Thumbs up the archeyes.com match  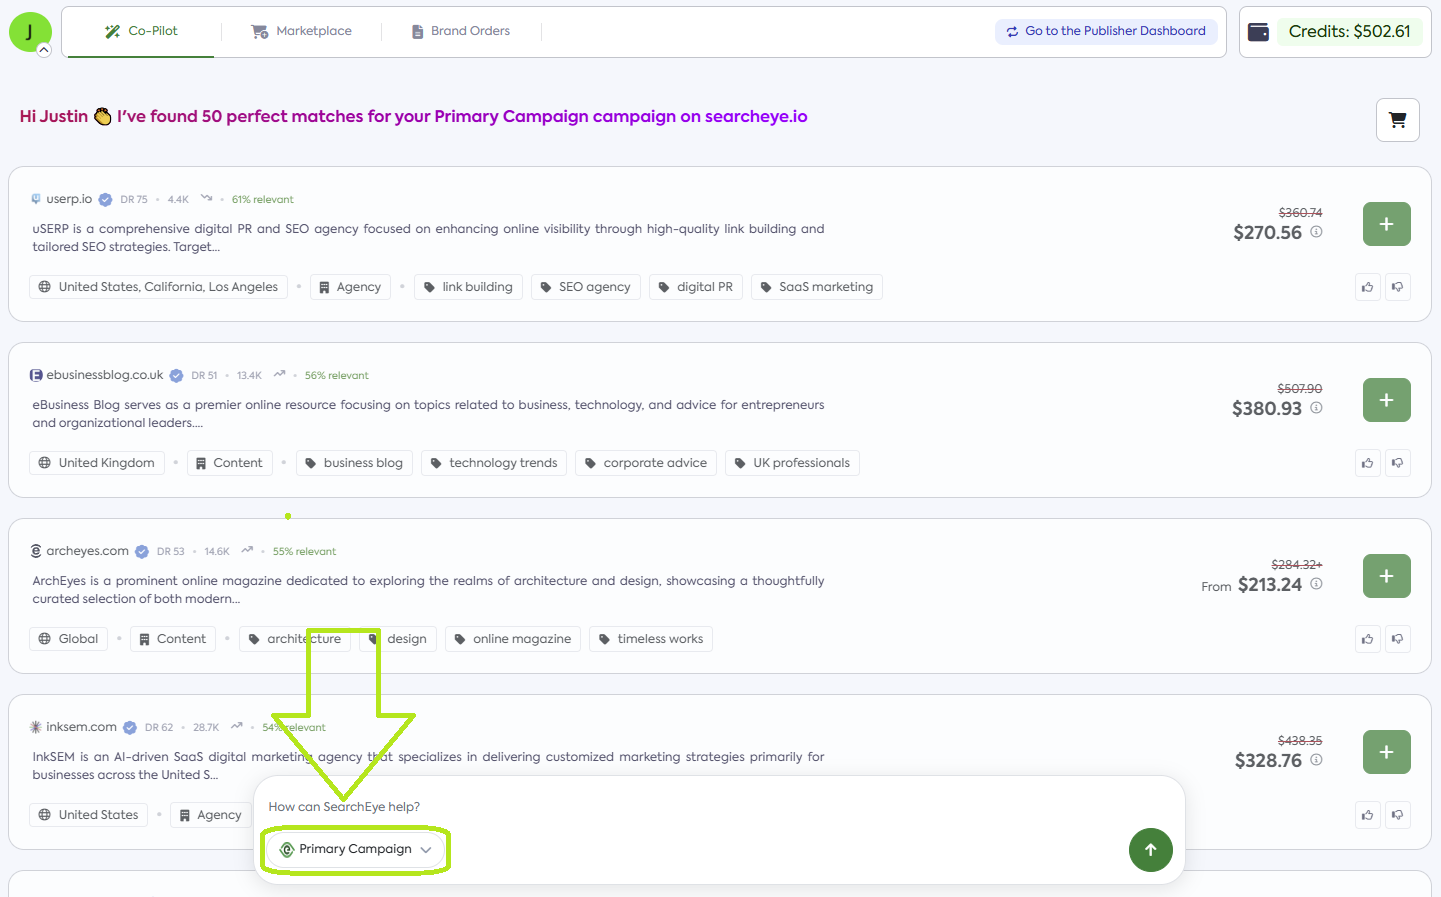1368,639
